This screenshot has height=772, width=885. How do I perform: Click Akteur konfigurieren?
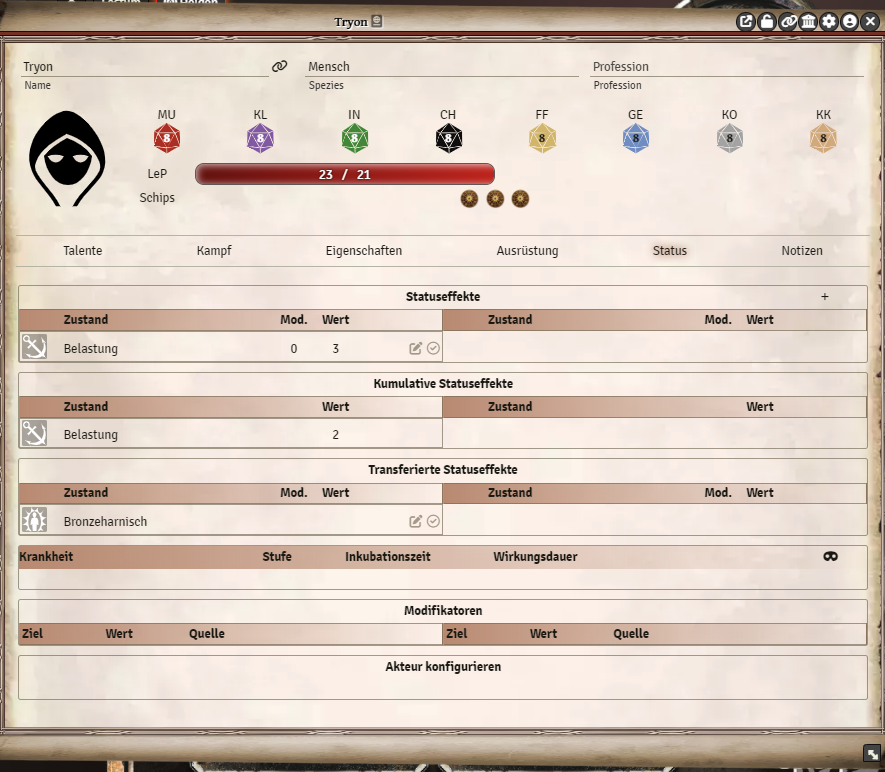[x=443, y=666]
